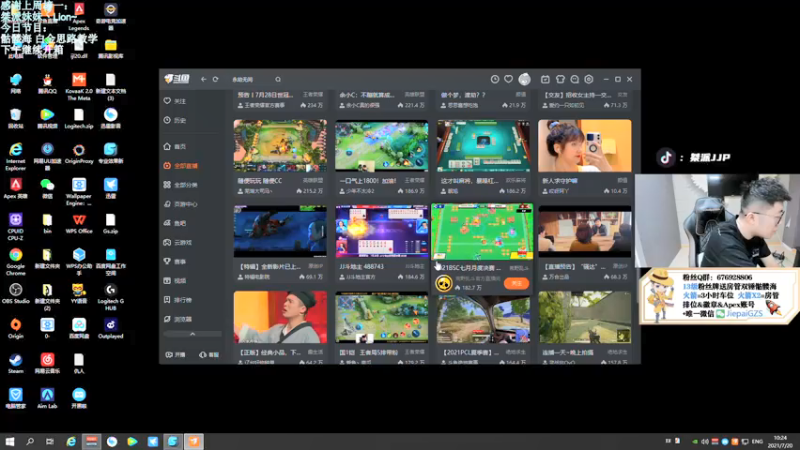The image size is (800, 450).
Task: Open 历史 in the Douyu sidebar
Action: (176, 120)
